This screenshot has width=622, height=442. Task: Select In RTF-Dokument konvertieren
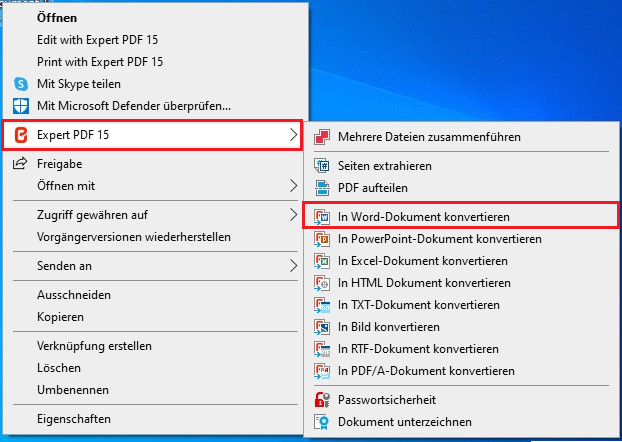418,349
